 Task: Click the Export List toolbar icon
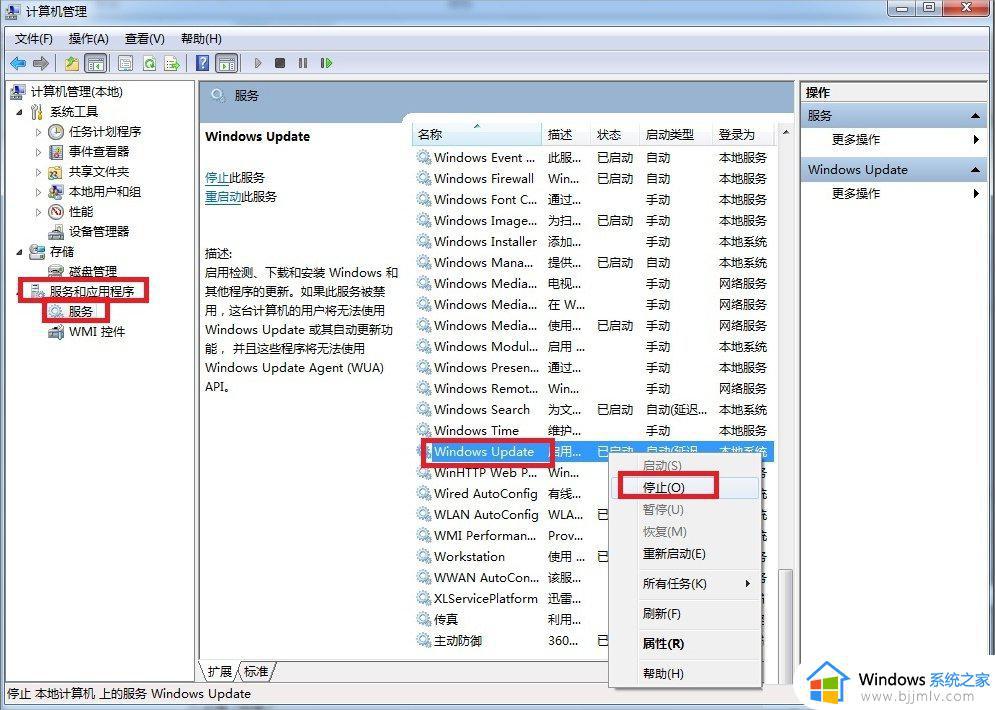172,63
